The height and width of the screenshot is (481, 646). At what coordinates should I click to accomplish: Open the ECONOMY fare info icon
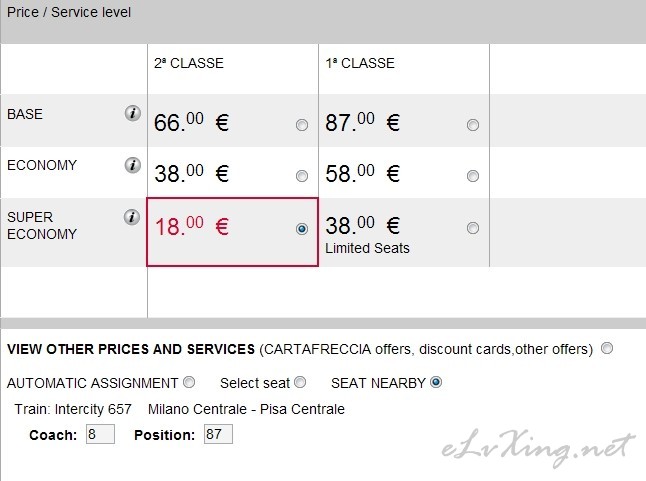[x=133, y=165]
